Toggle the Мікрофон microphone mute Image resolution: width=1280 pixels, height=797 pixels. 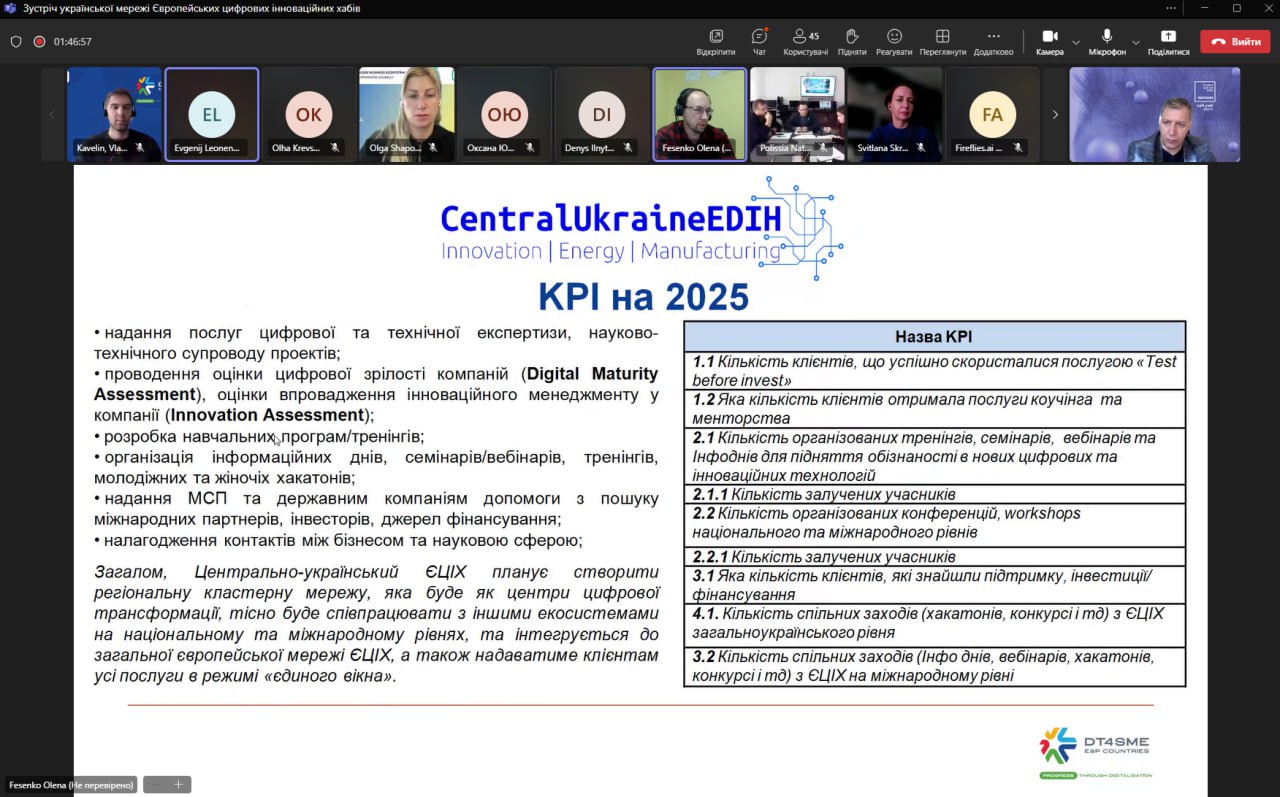tap(1107, 41)
